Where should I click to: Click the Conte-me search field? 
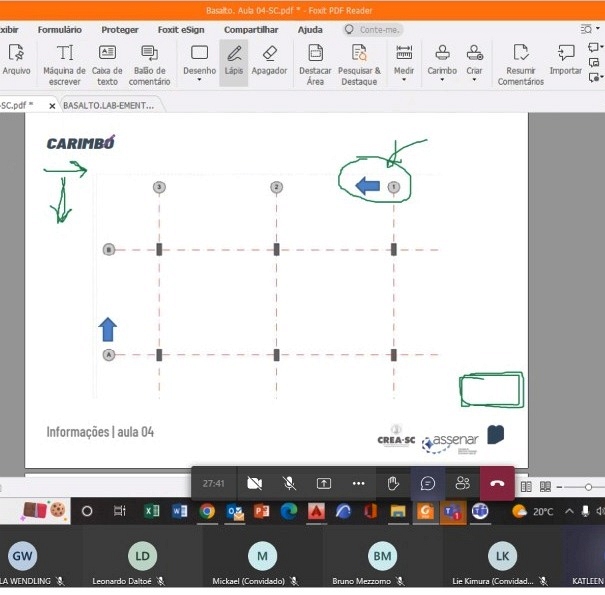coord(373,30)
